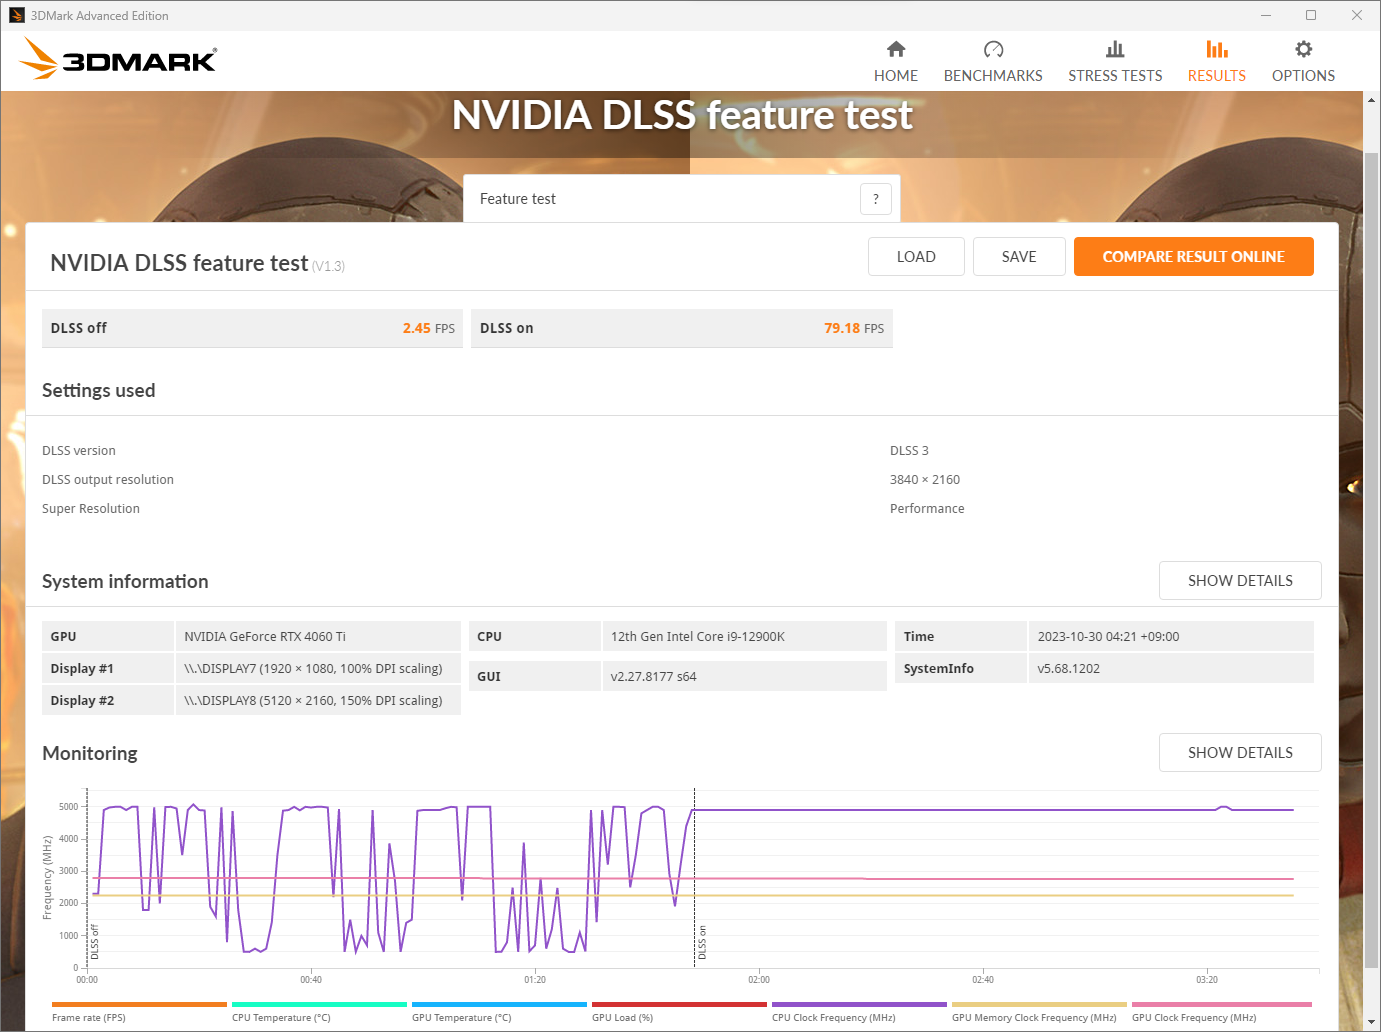This screenshot has width=1381, height=1032.
Task: Click the Feature test label field
Action: click(682, 199)
